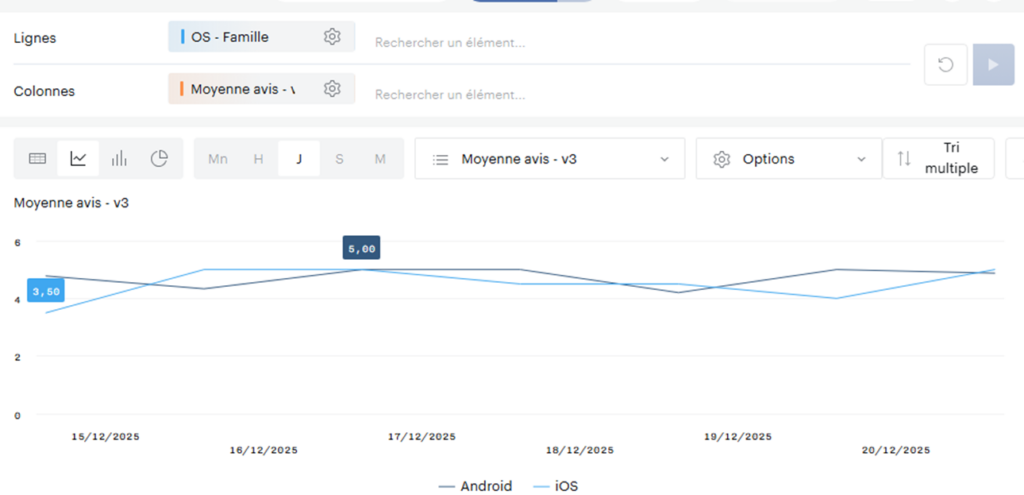Expand the Moyenne avis - v3 dropdown
Viewport: 1024px width, 495px height.
[x=549, y=159]
